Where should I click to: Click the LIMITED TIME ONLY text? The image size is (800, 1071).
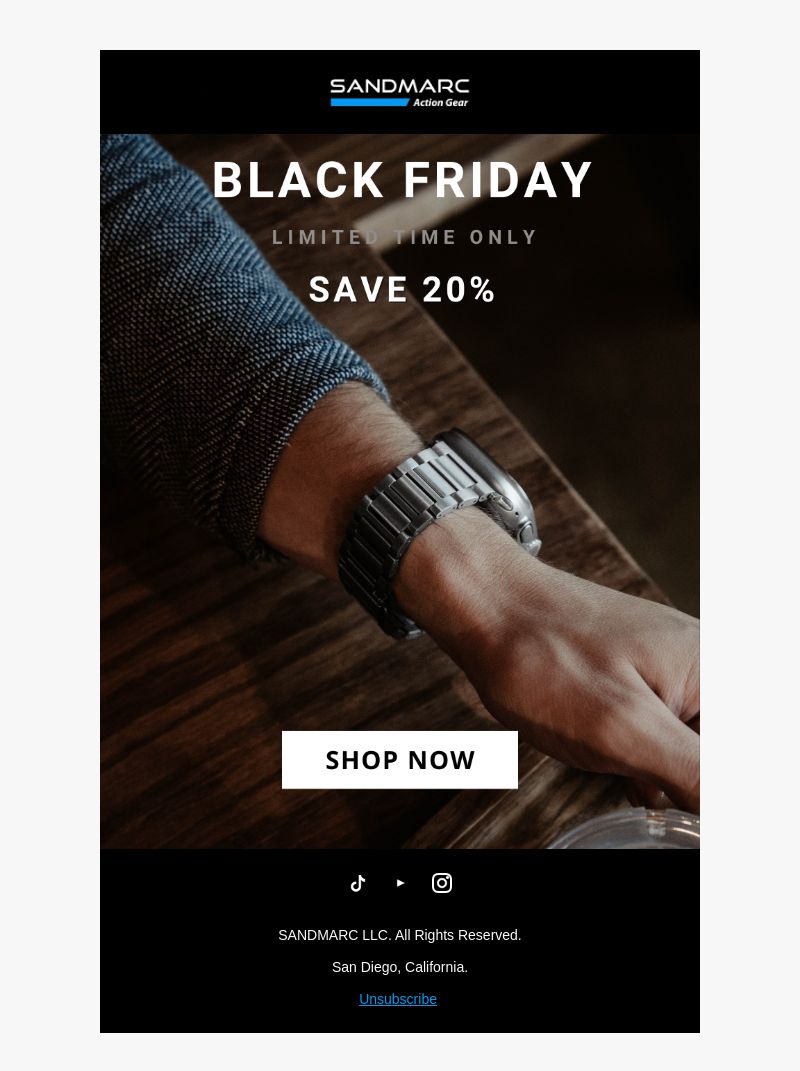coord(404,237)
